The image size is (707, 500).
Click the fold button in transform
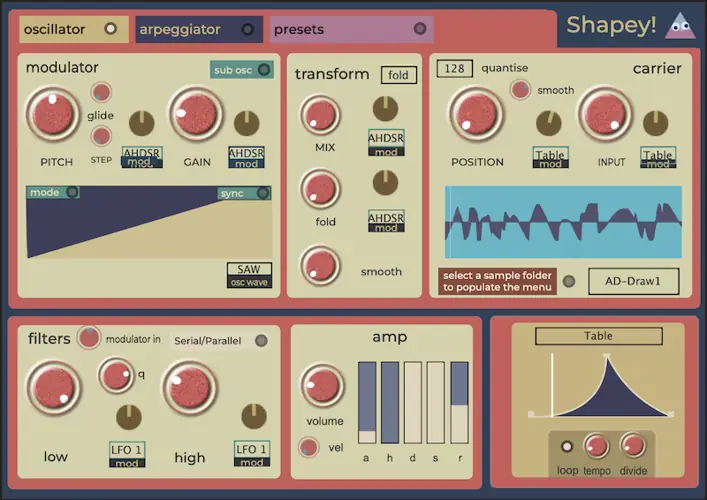398,75
